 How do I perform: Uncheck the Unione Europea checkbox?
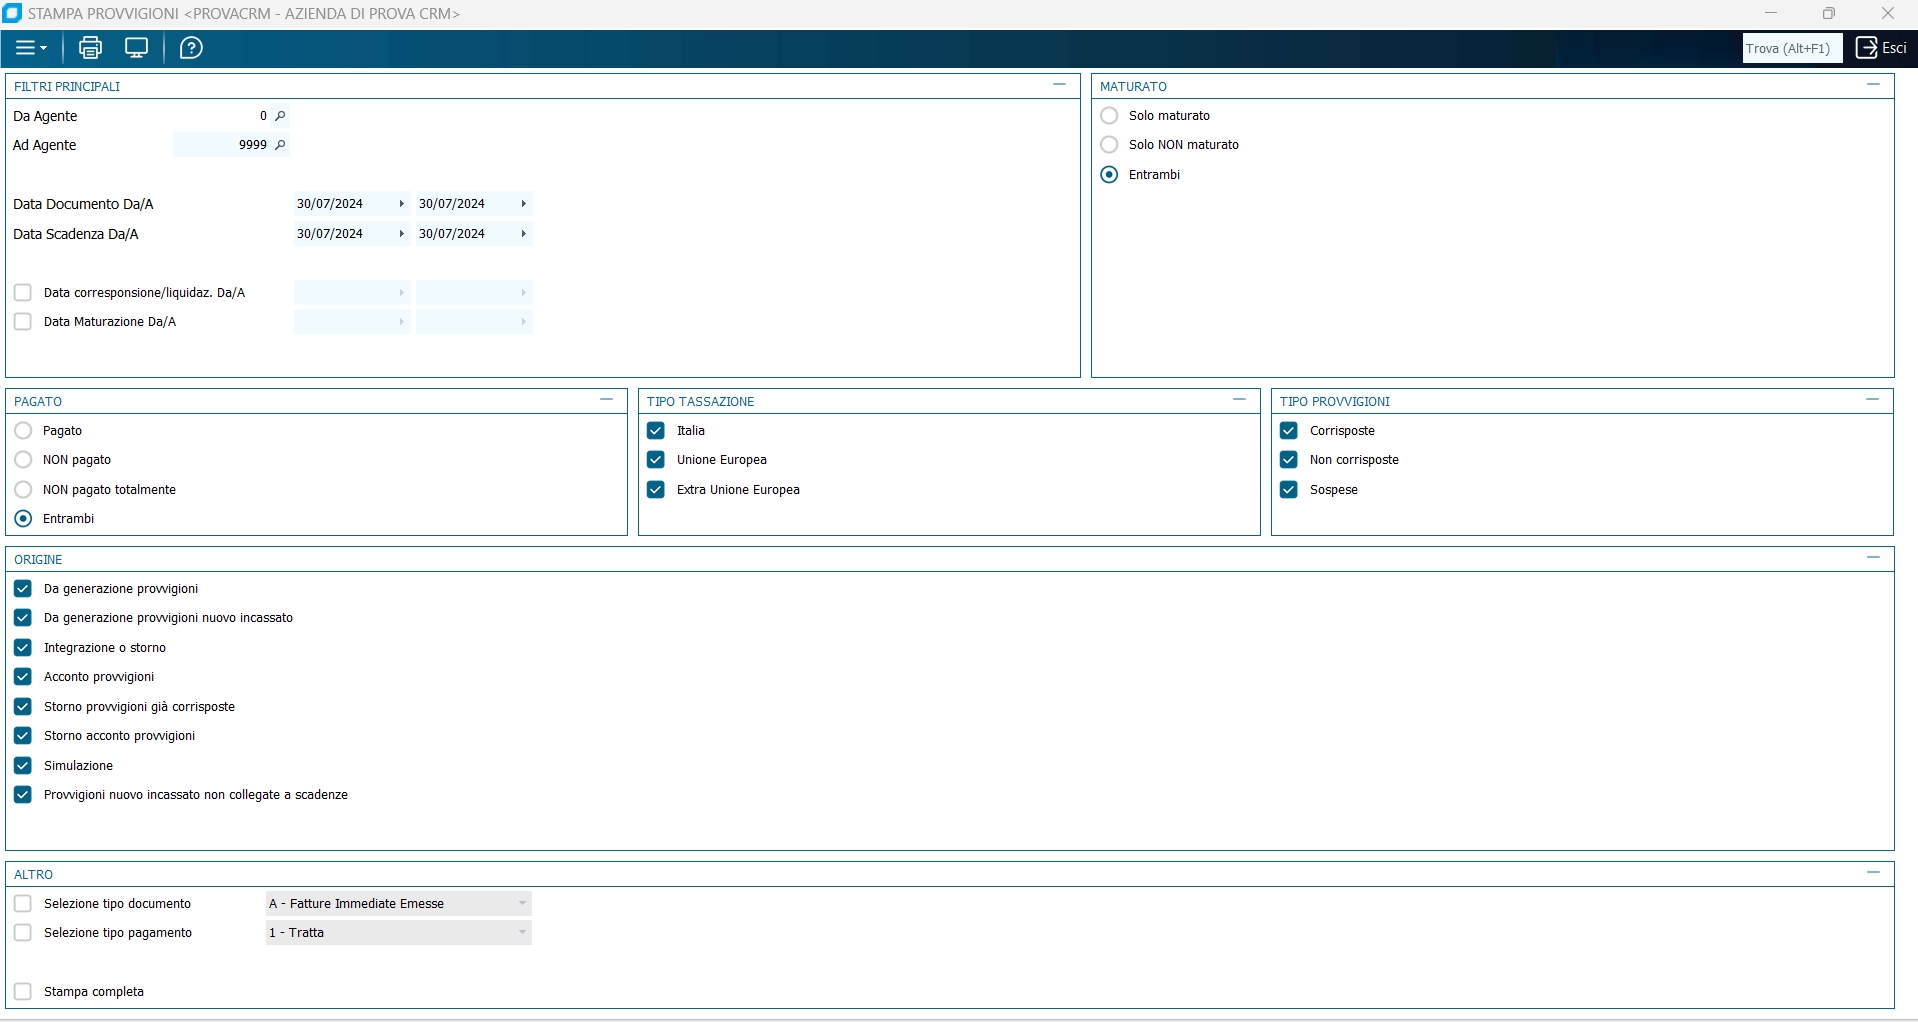pos(656,460)
